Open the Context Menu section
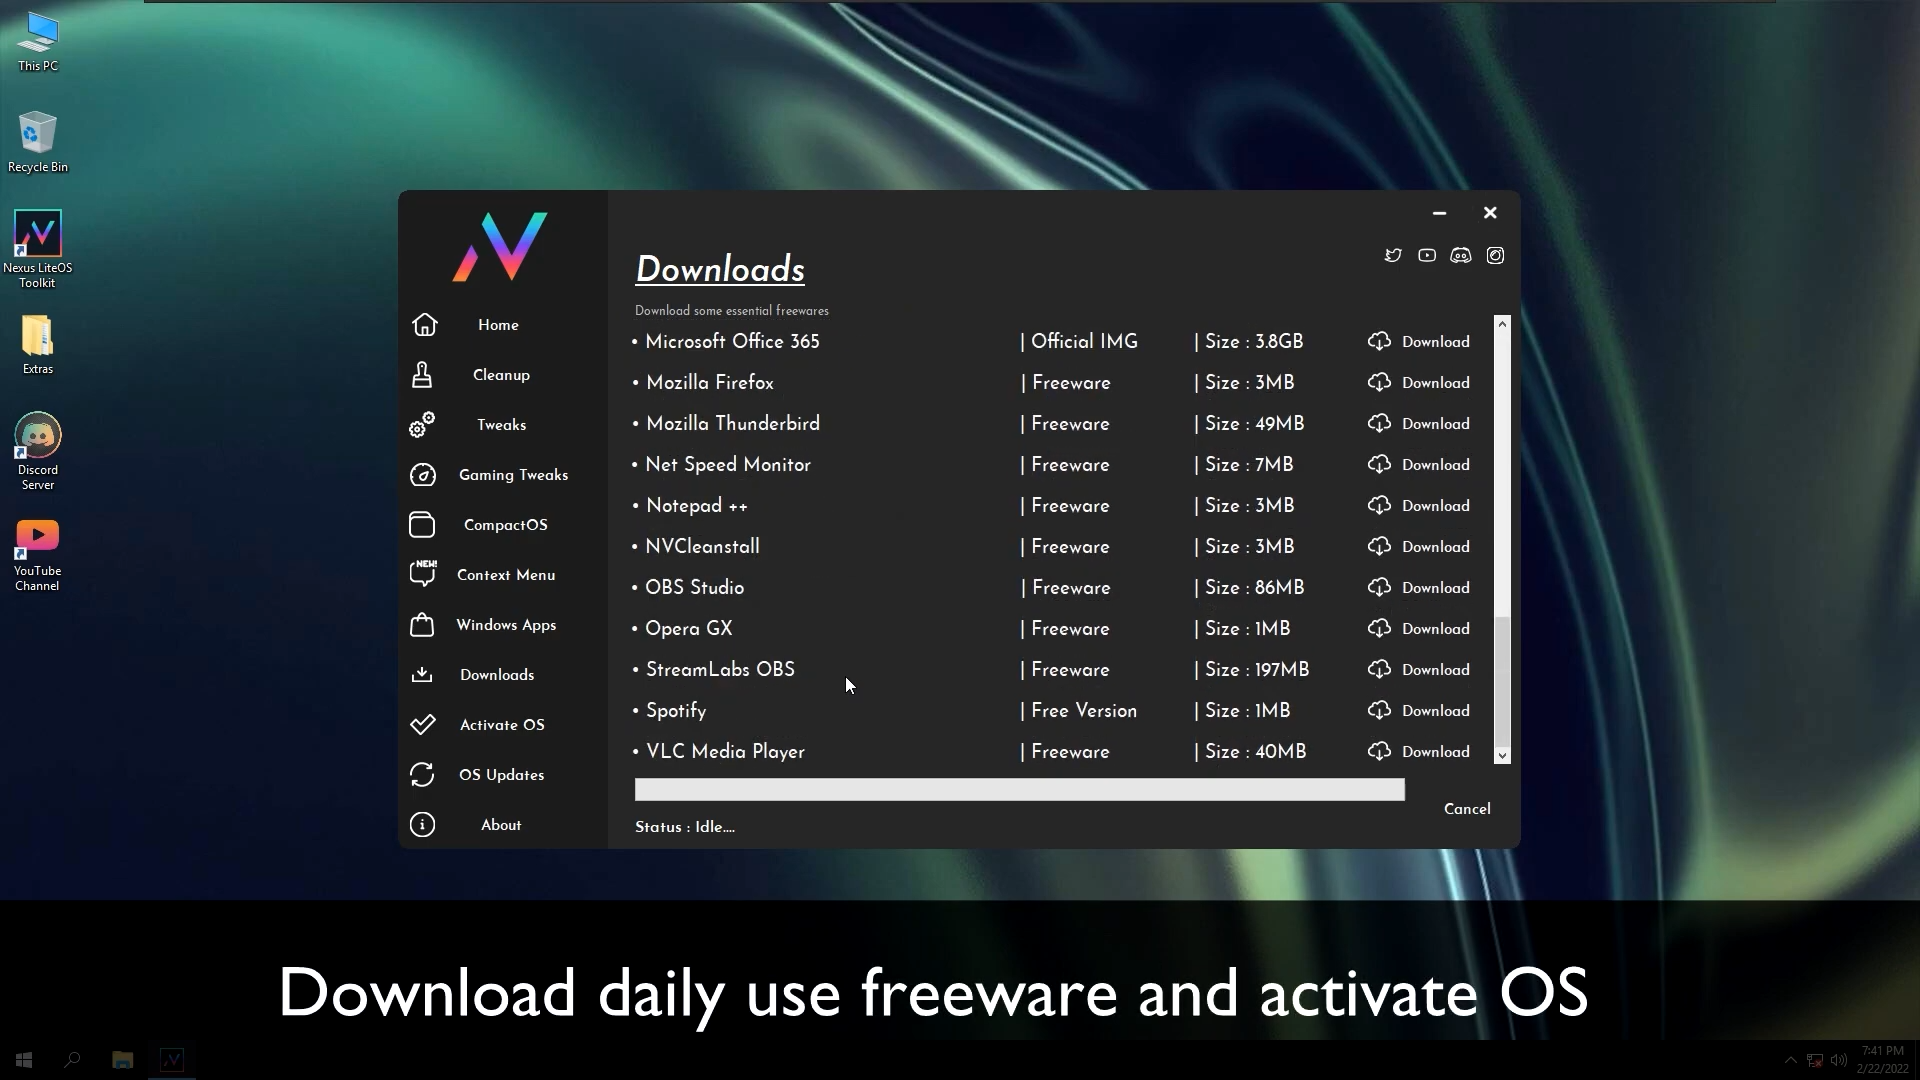This screenshot has width=1920, height=1080. pyautogui.click(x=506, y=575)
